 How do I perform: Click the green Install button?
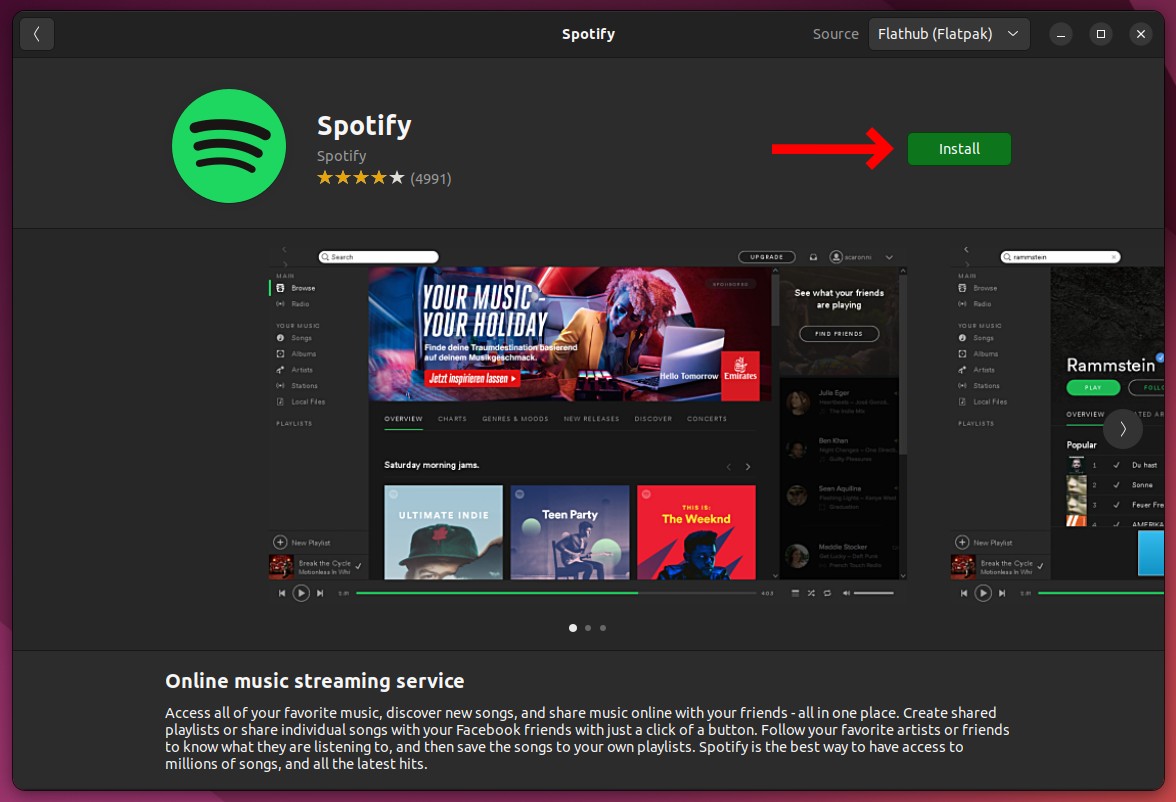[958, 149]
